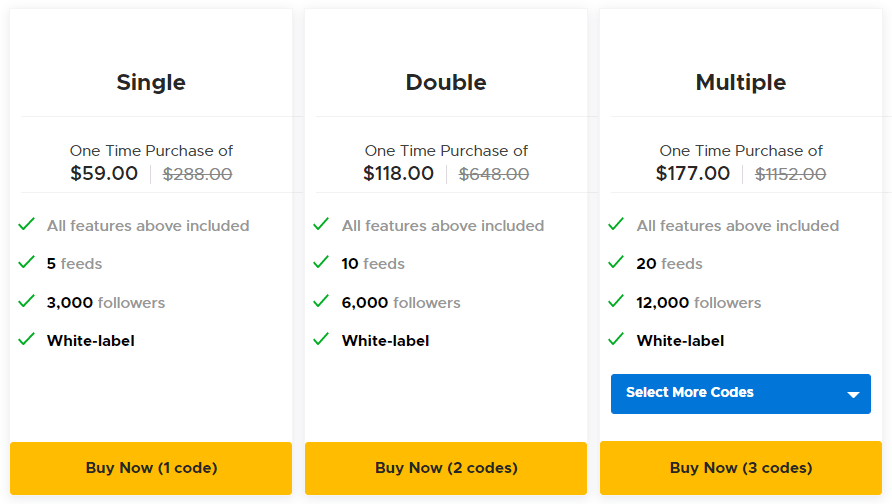Click the White-label checkmark in Single plan

[x=27, y=339]
